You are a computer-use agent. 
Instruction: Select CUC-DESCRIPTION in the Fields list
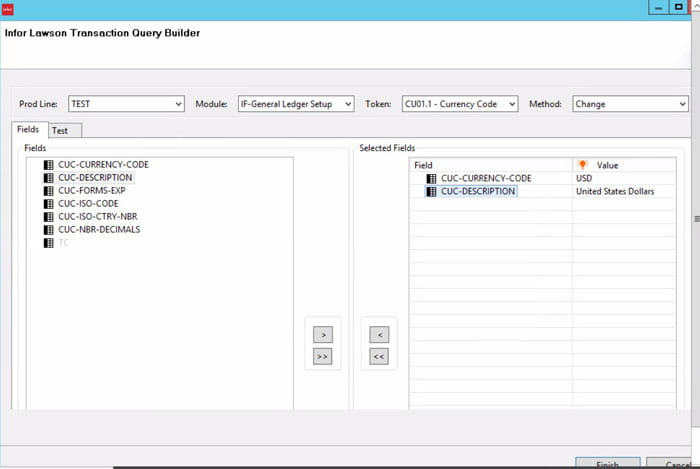[x=95, y=178]
